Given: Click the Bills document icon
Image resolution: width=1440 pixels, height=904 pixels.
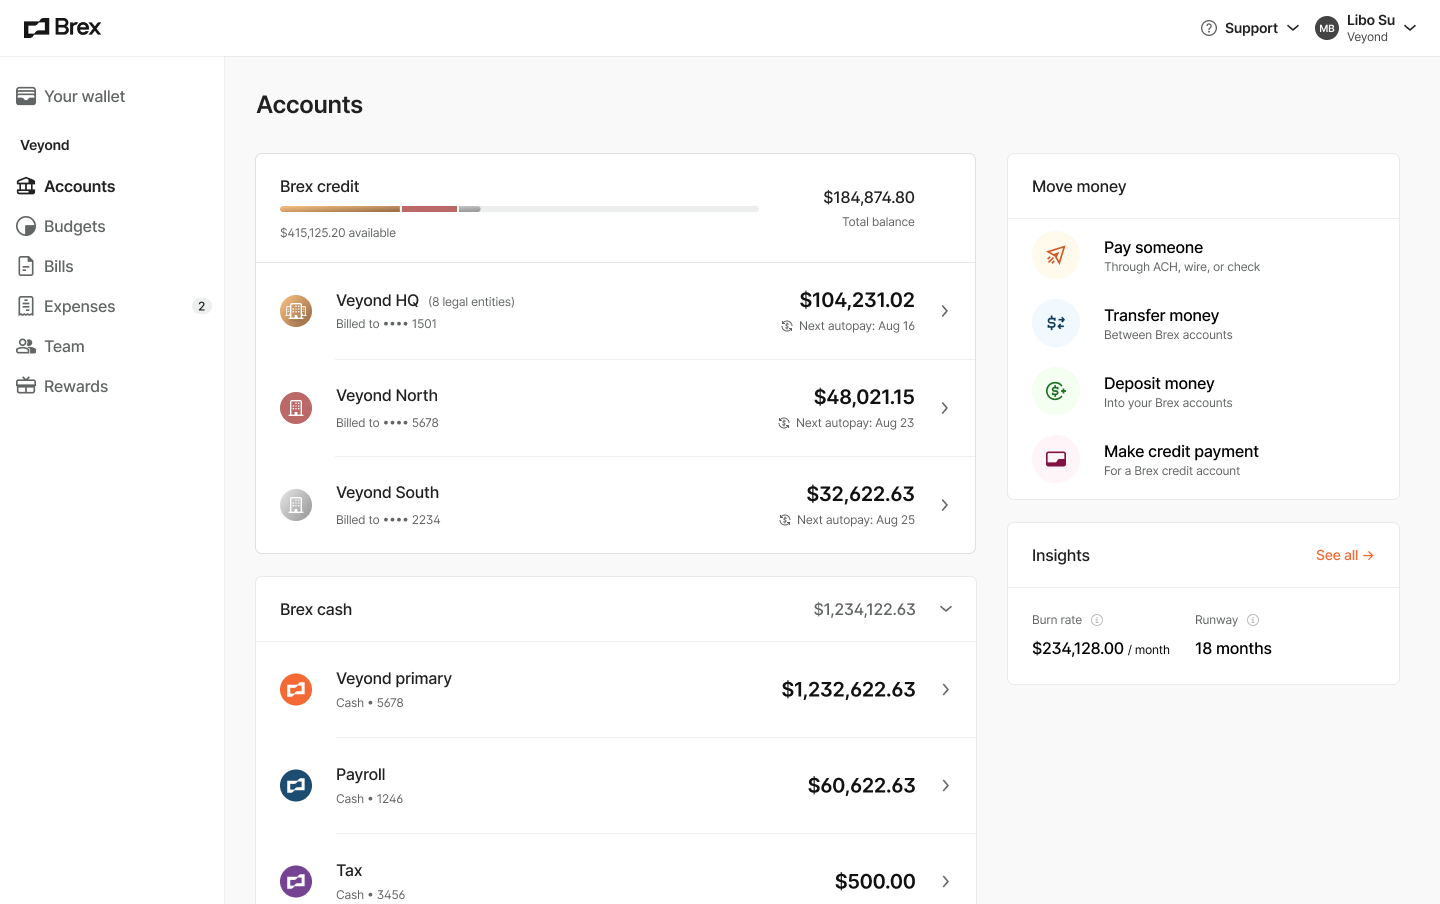Looking at the screenshot, I should coord(26,266).
